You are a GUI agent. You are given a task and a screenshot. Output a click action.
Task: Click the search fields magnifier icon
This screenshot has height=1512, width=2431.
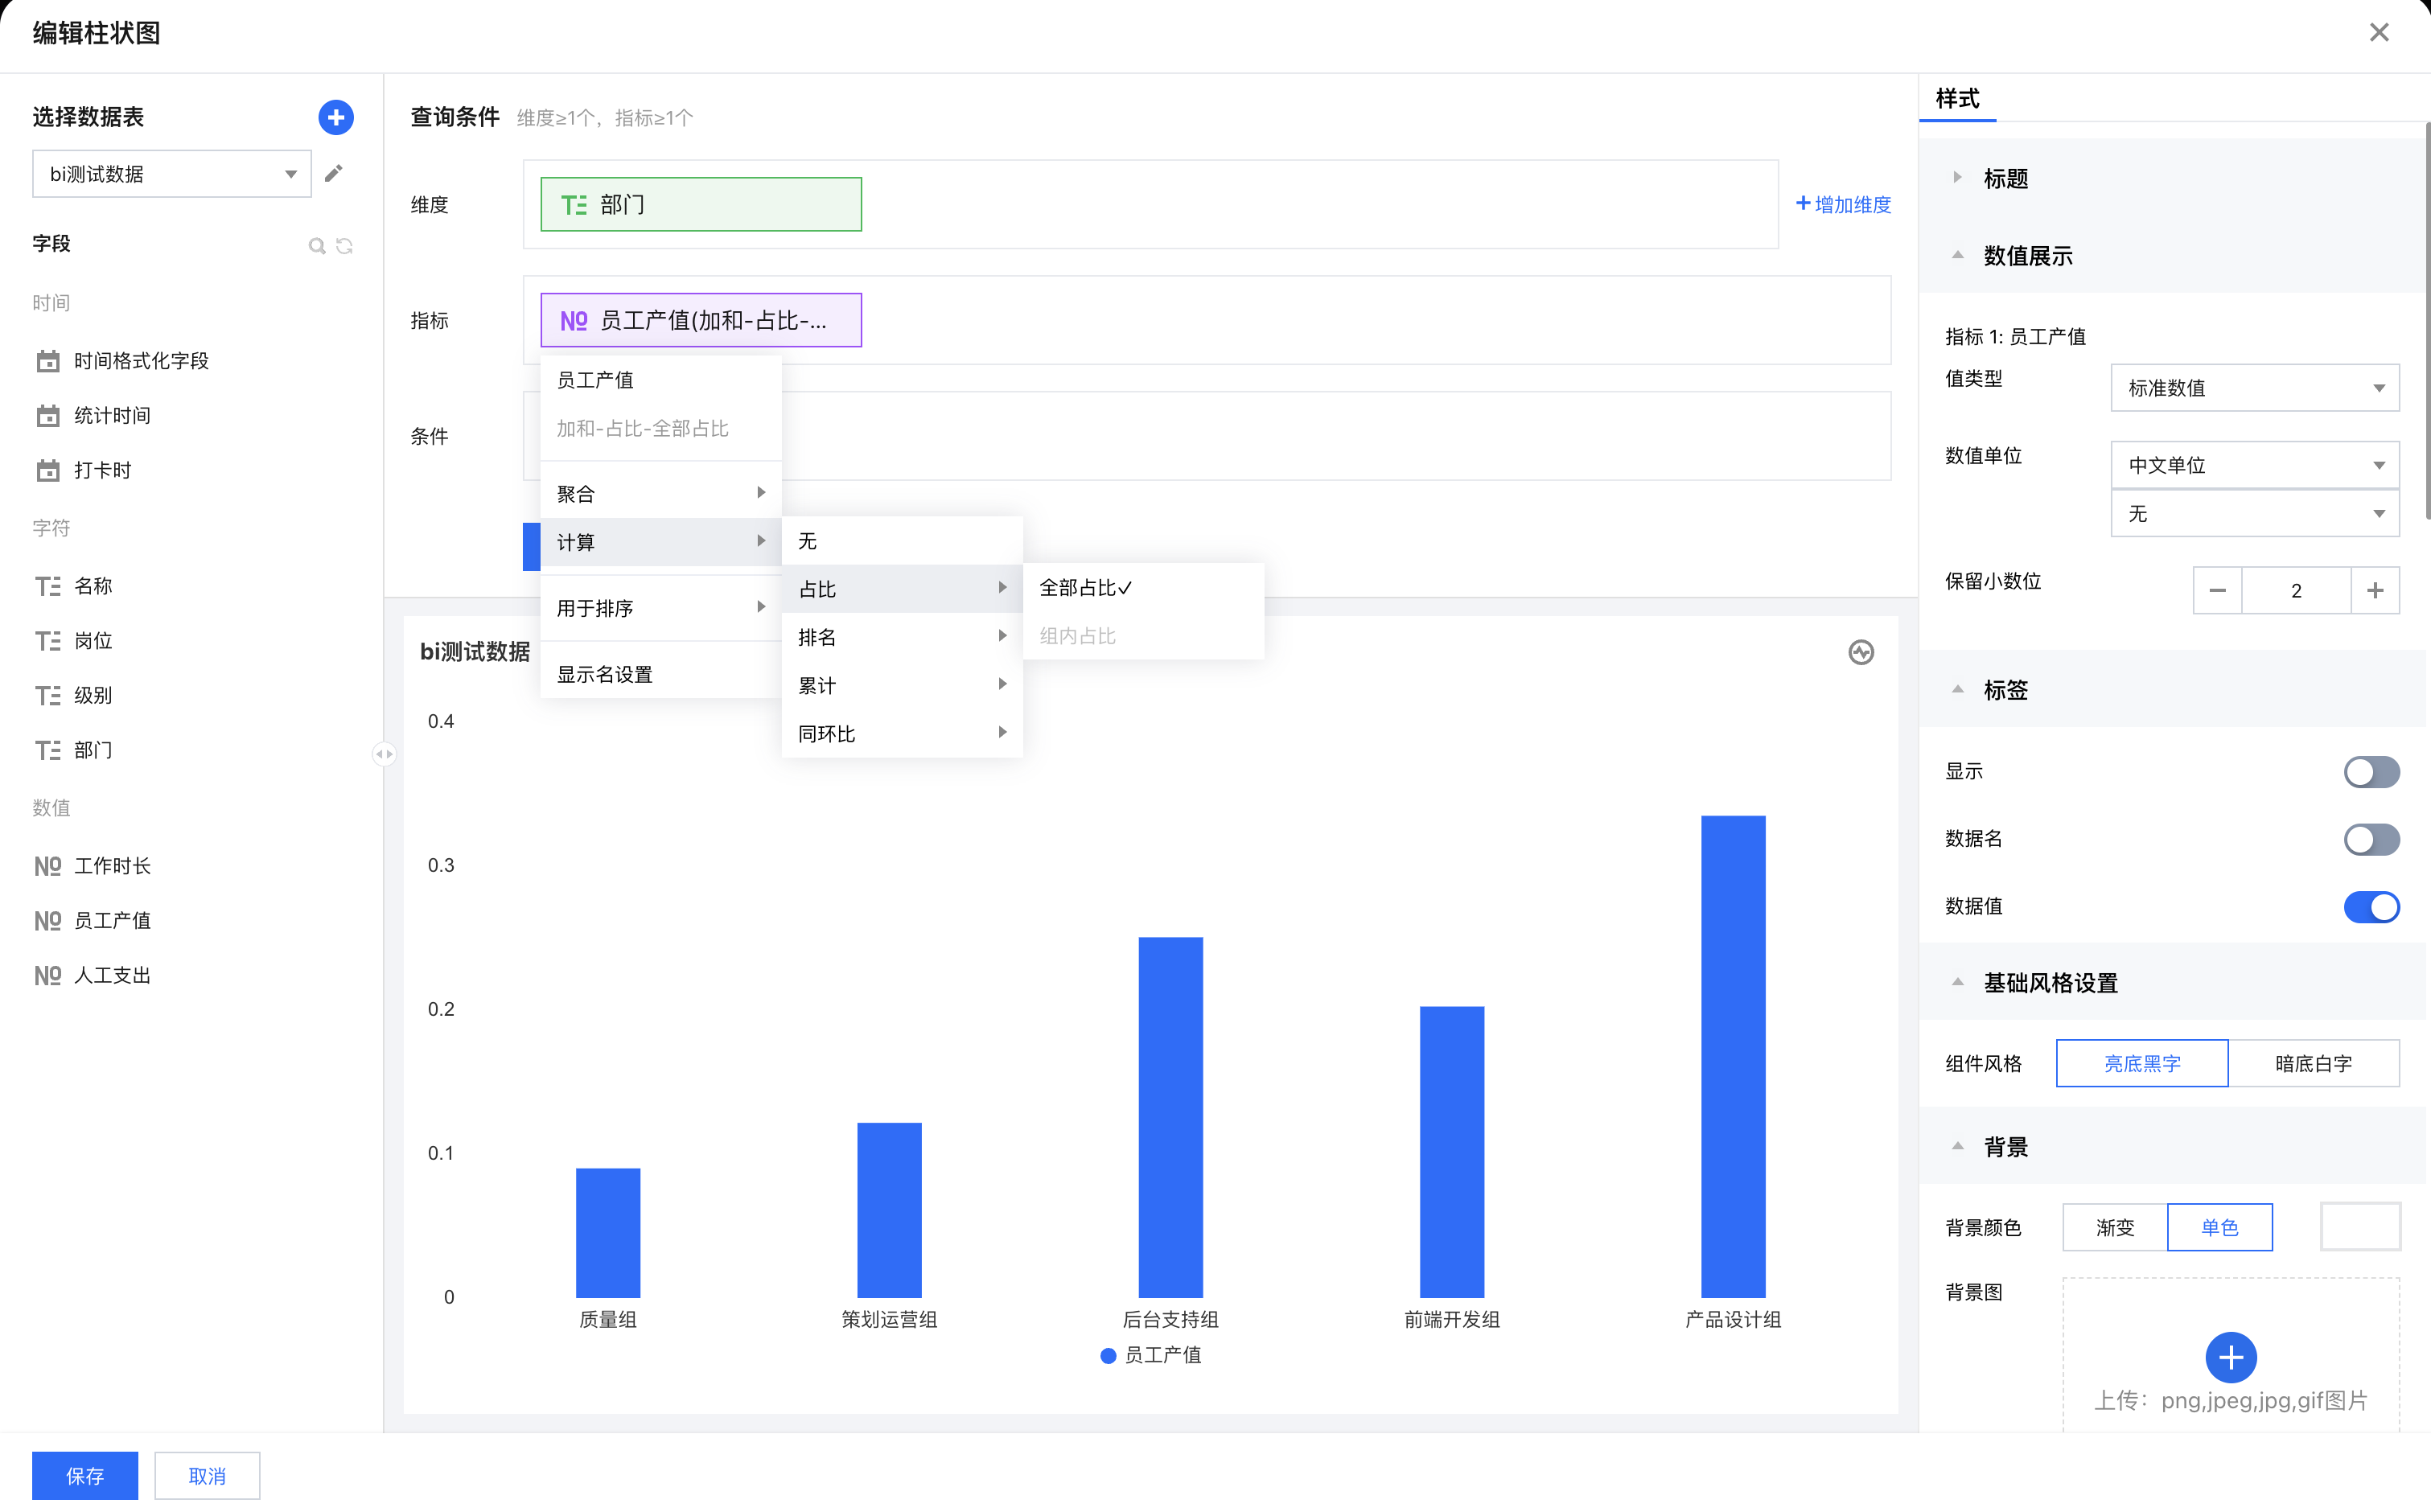tap(316, 246)
